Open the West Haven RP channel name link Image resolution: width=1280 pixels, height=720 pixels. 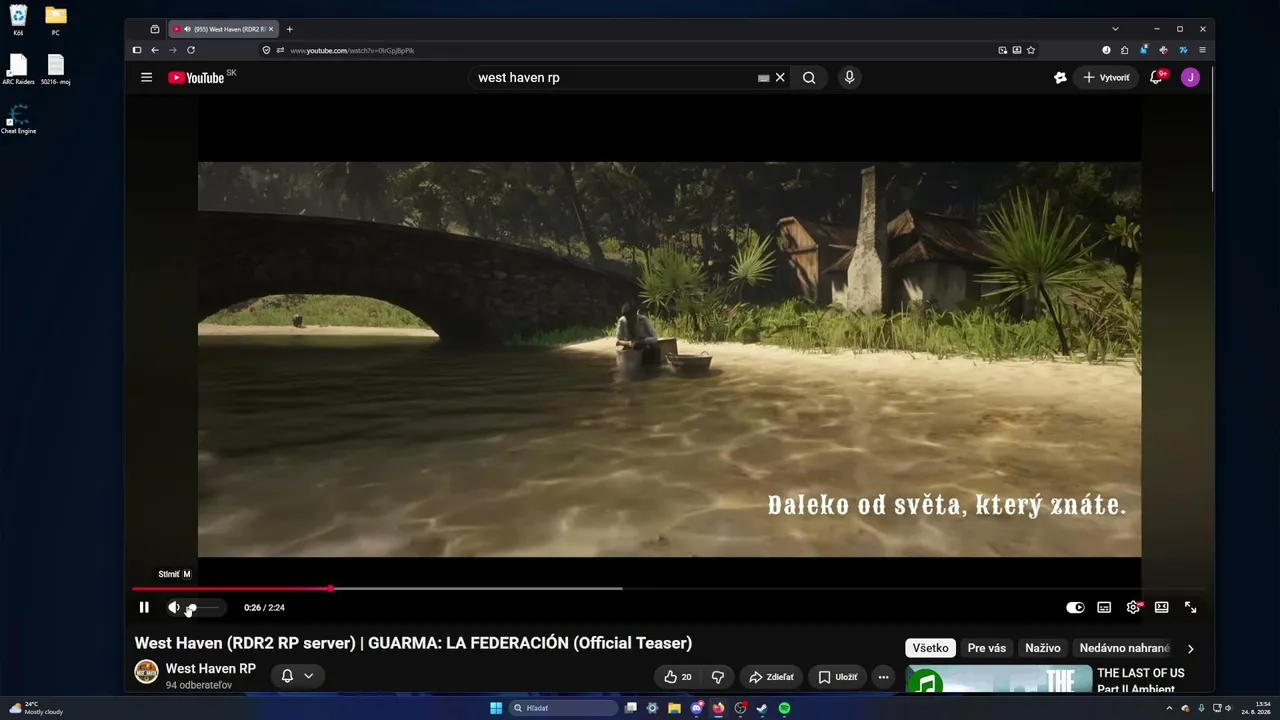click(211, 668)
